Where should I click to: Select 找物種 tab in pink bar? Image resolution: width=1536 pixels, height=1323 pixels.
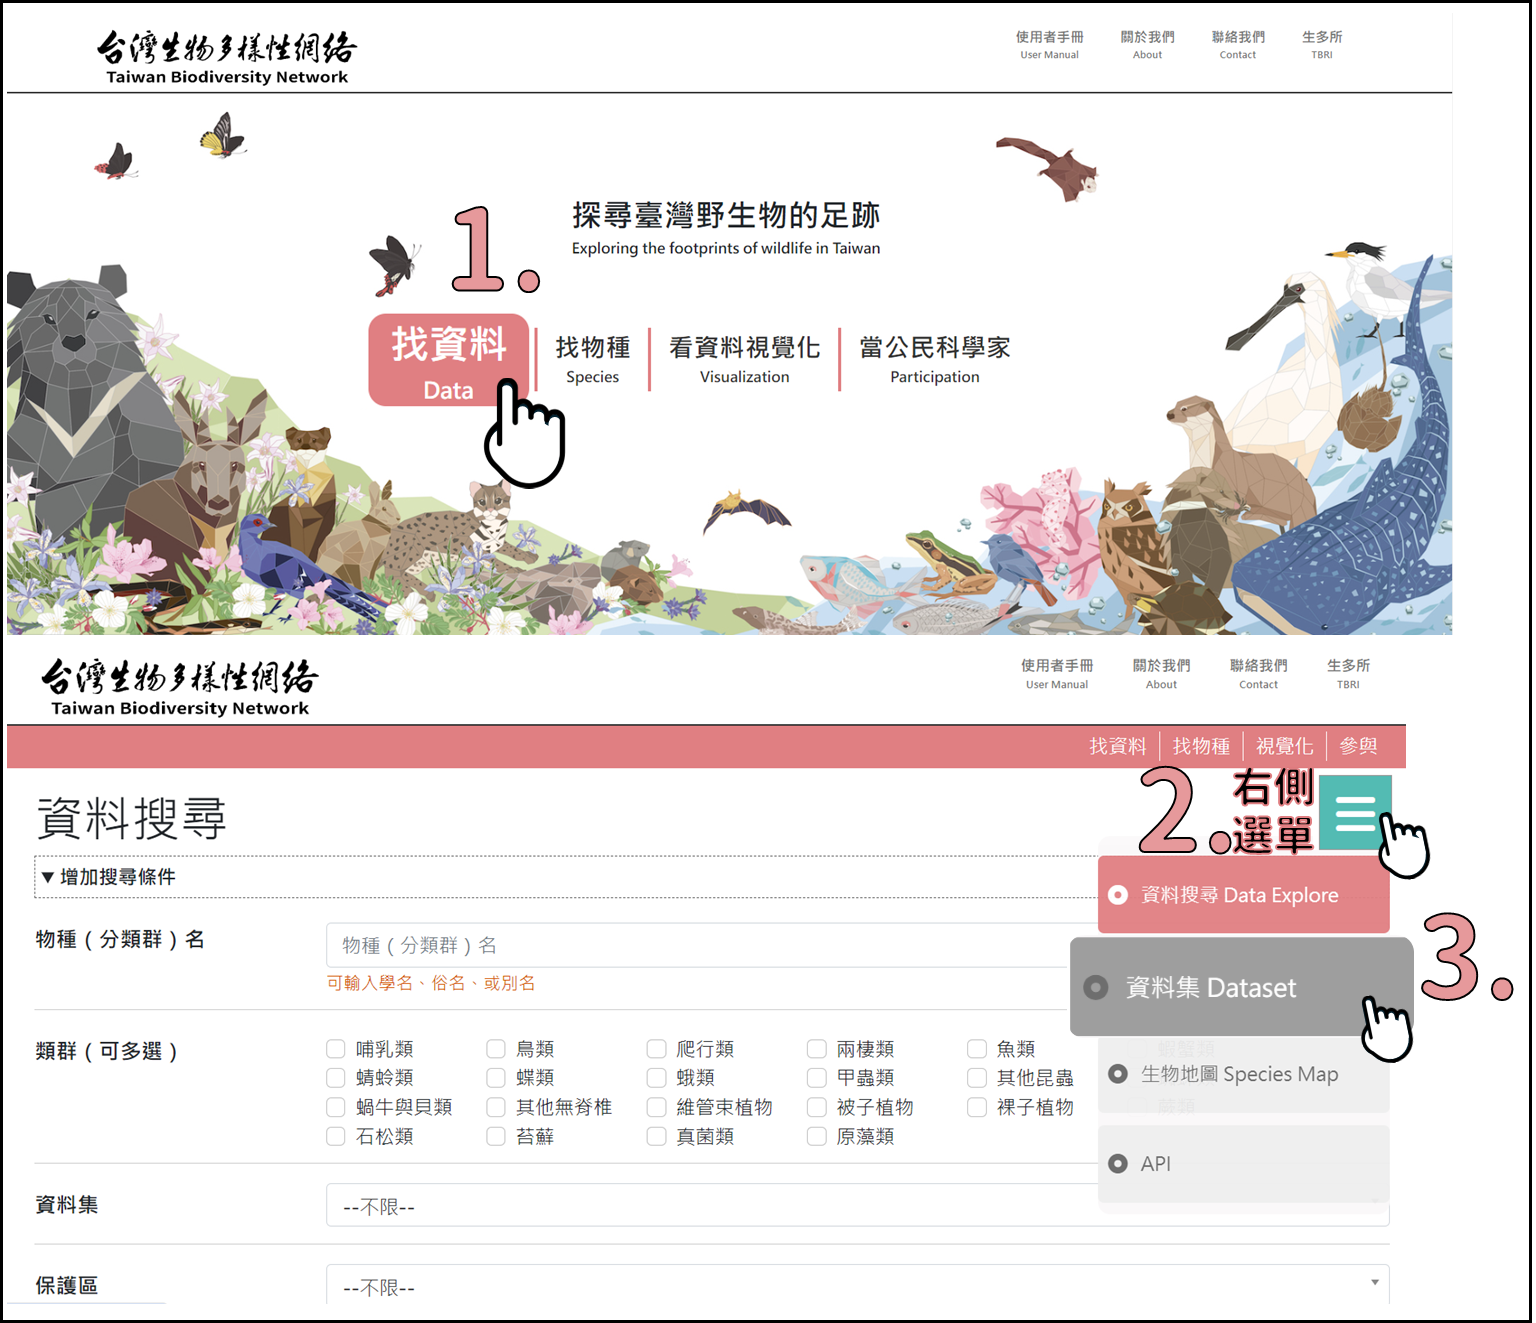click(1201, 746)
